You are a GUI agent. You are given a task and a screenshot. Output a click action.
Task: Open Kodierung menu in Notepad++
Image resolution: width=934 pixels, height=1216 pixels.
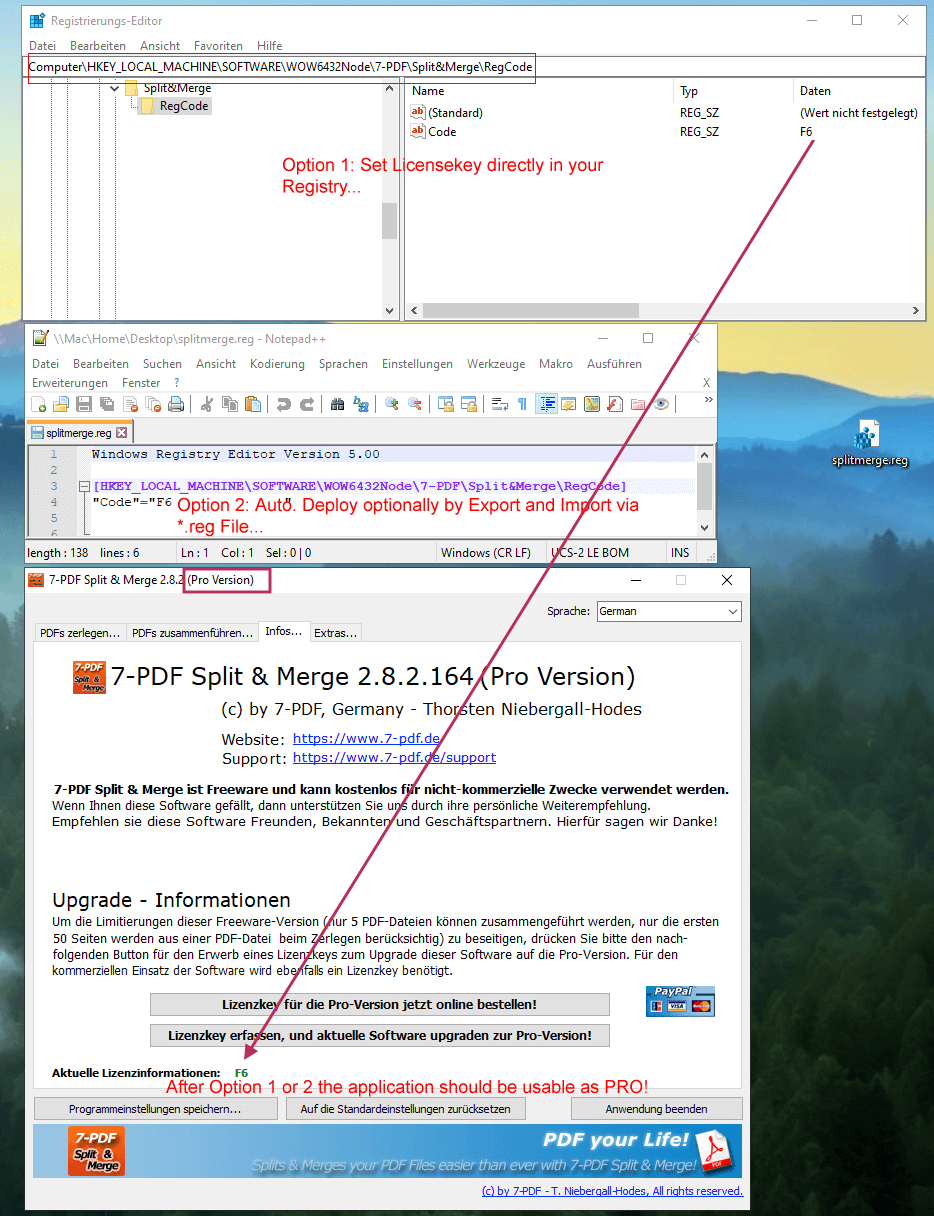[x=277, y=364]
